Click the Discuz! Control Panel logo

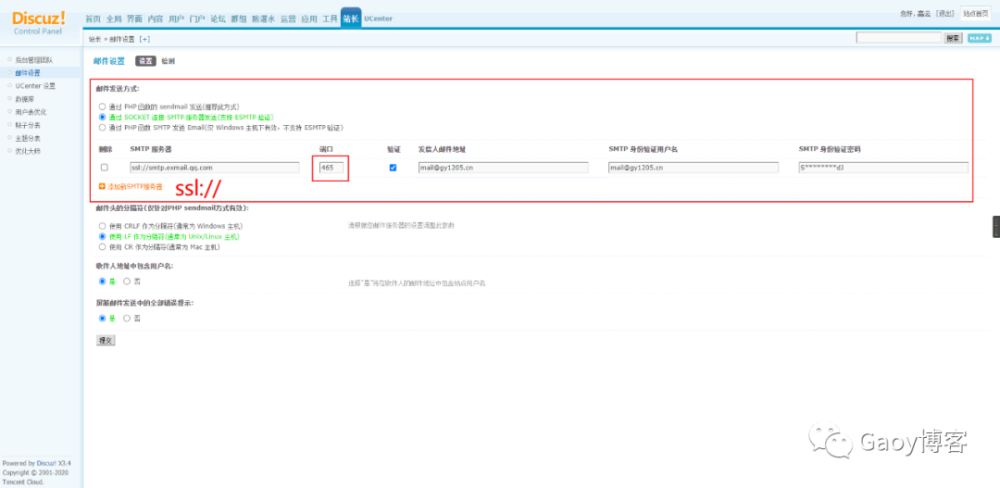pos(39,22)
